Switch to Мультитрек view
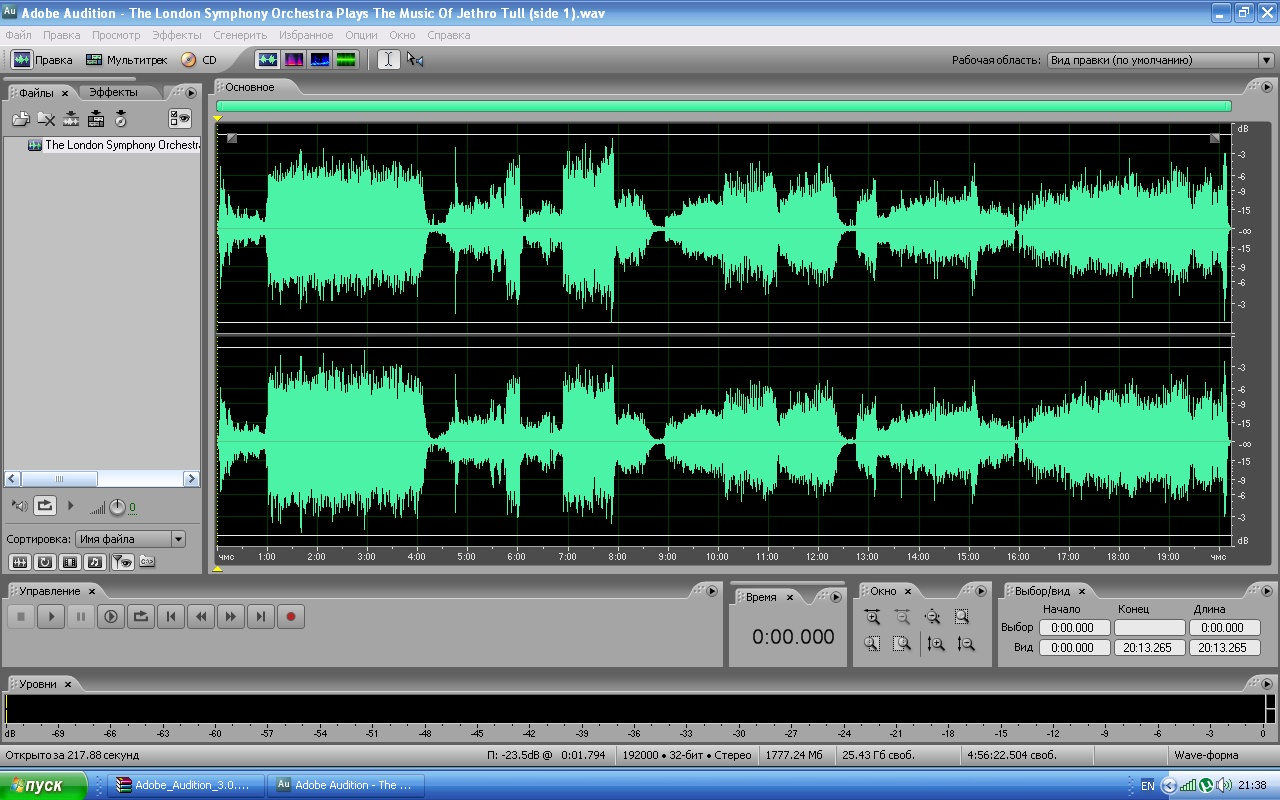Viewport: 1280px width, 800px height. pos(127,60)
